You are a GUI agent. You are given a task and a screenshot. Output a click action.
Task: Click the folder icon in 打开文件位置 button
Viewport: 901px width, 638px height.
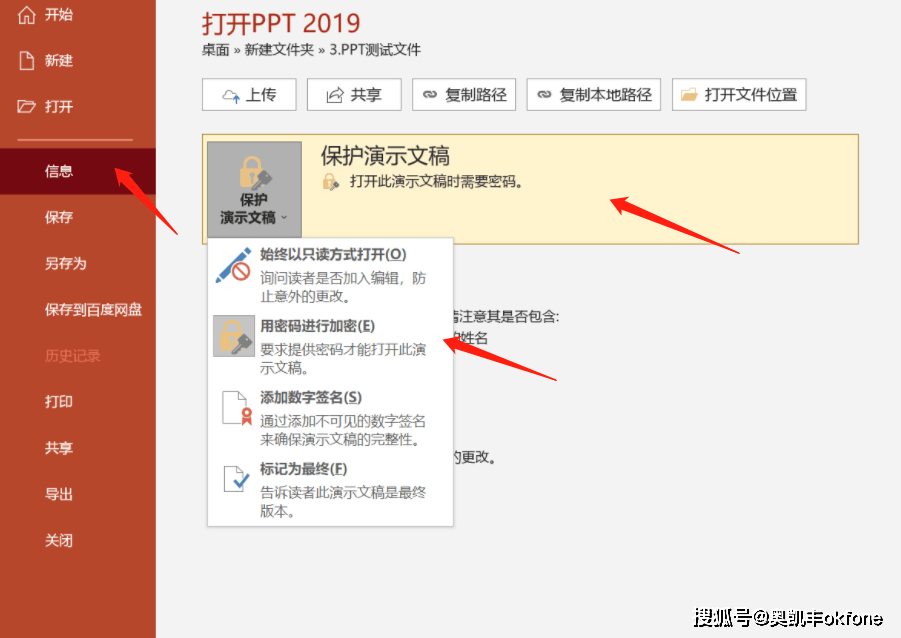pos(689,95)
